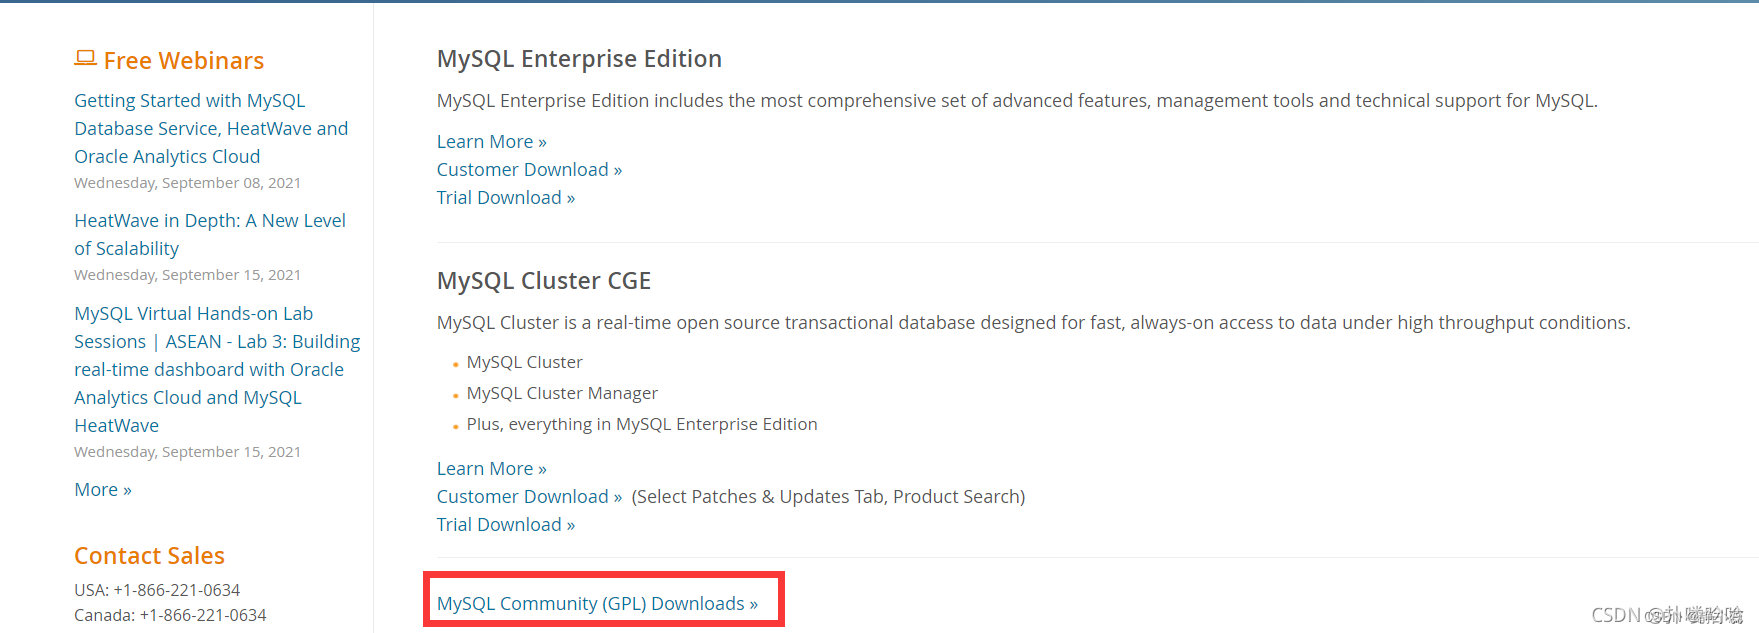Open Customer Download under MySQL Enterprise Edition

click(529, 170)
